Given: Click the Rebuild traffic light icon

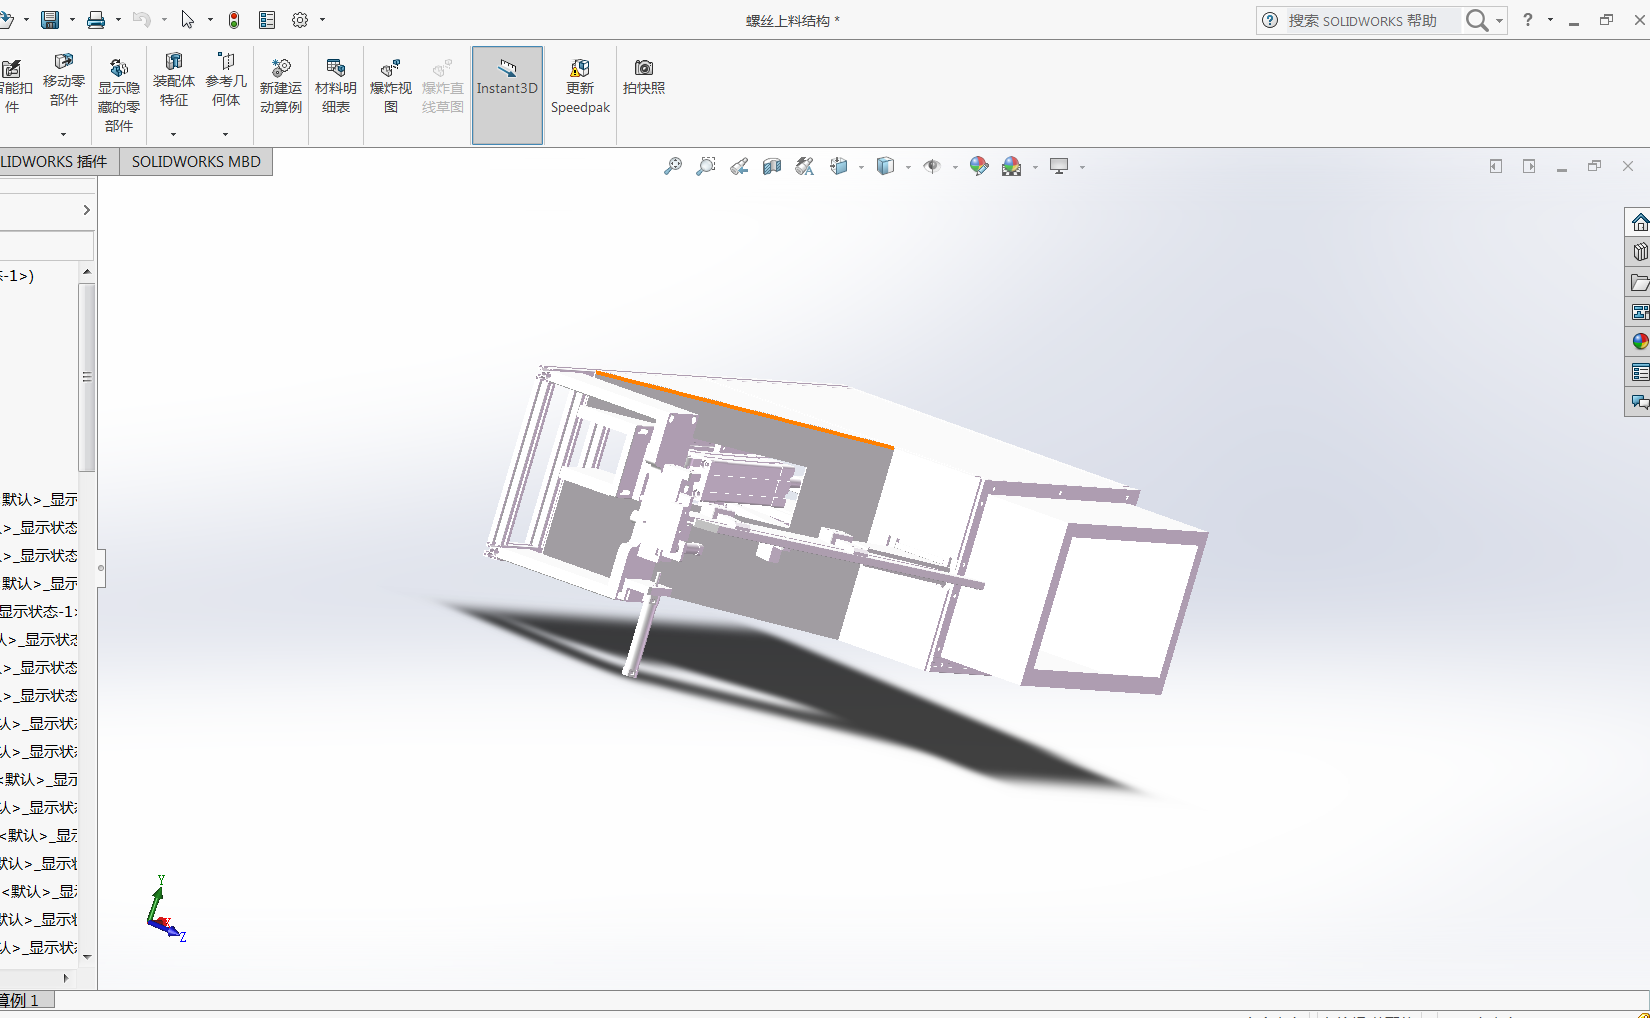Looking at the screenshot, I should [234, 20].
